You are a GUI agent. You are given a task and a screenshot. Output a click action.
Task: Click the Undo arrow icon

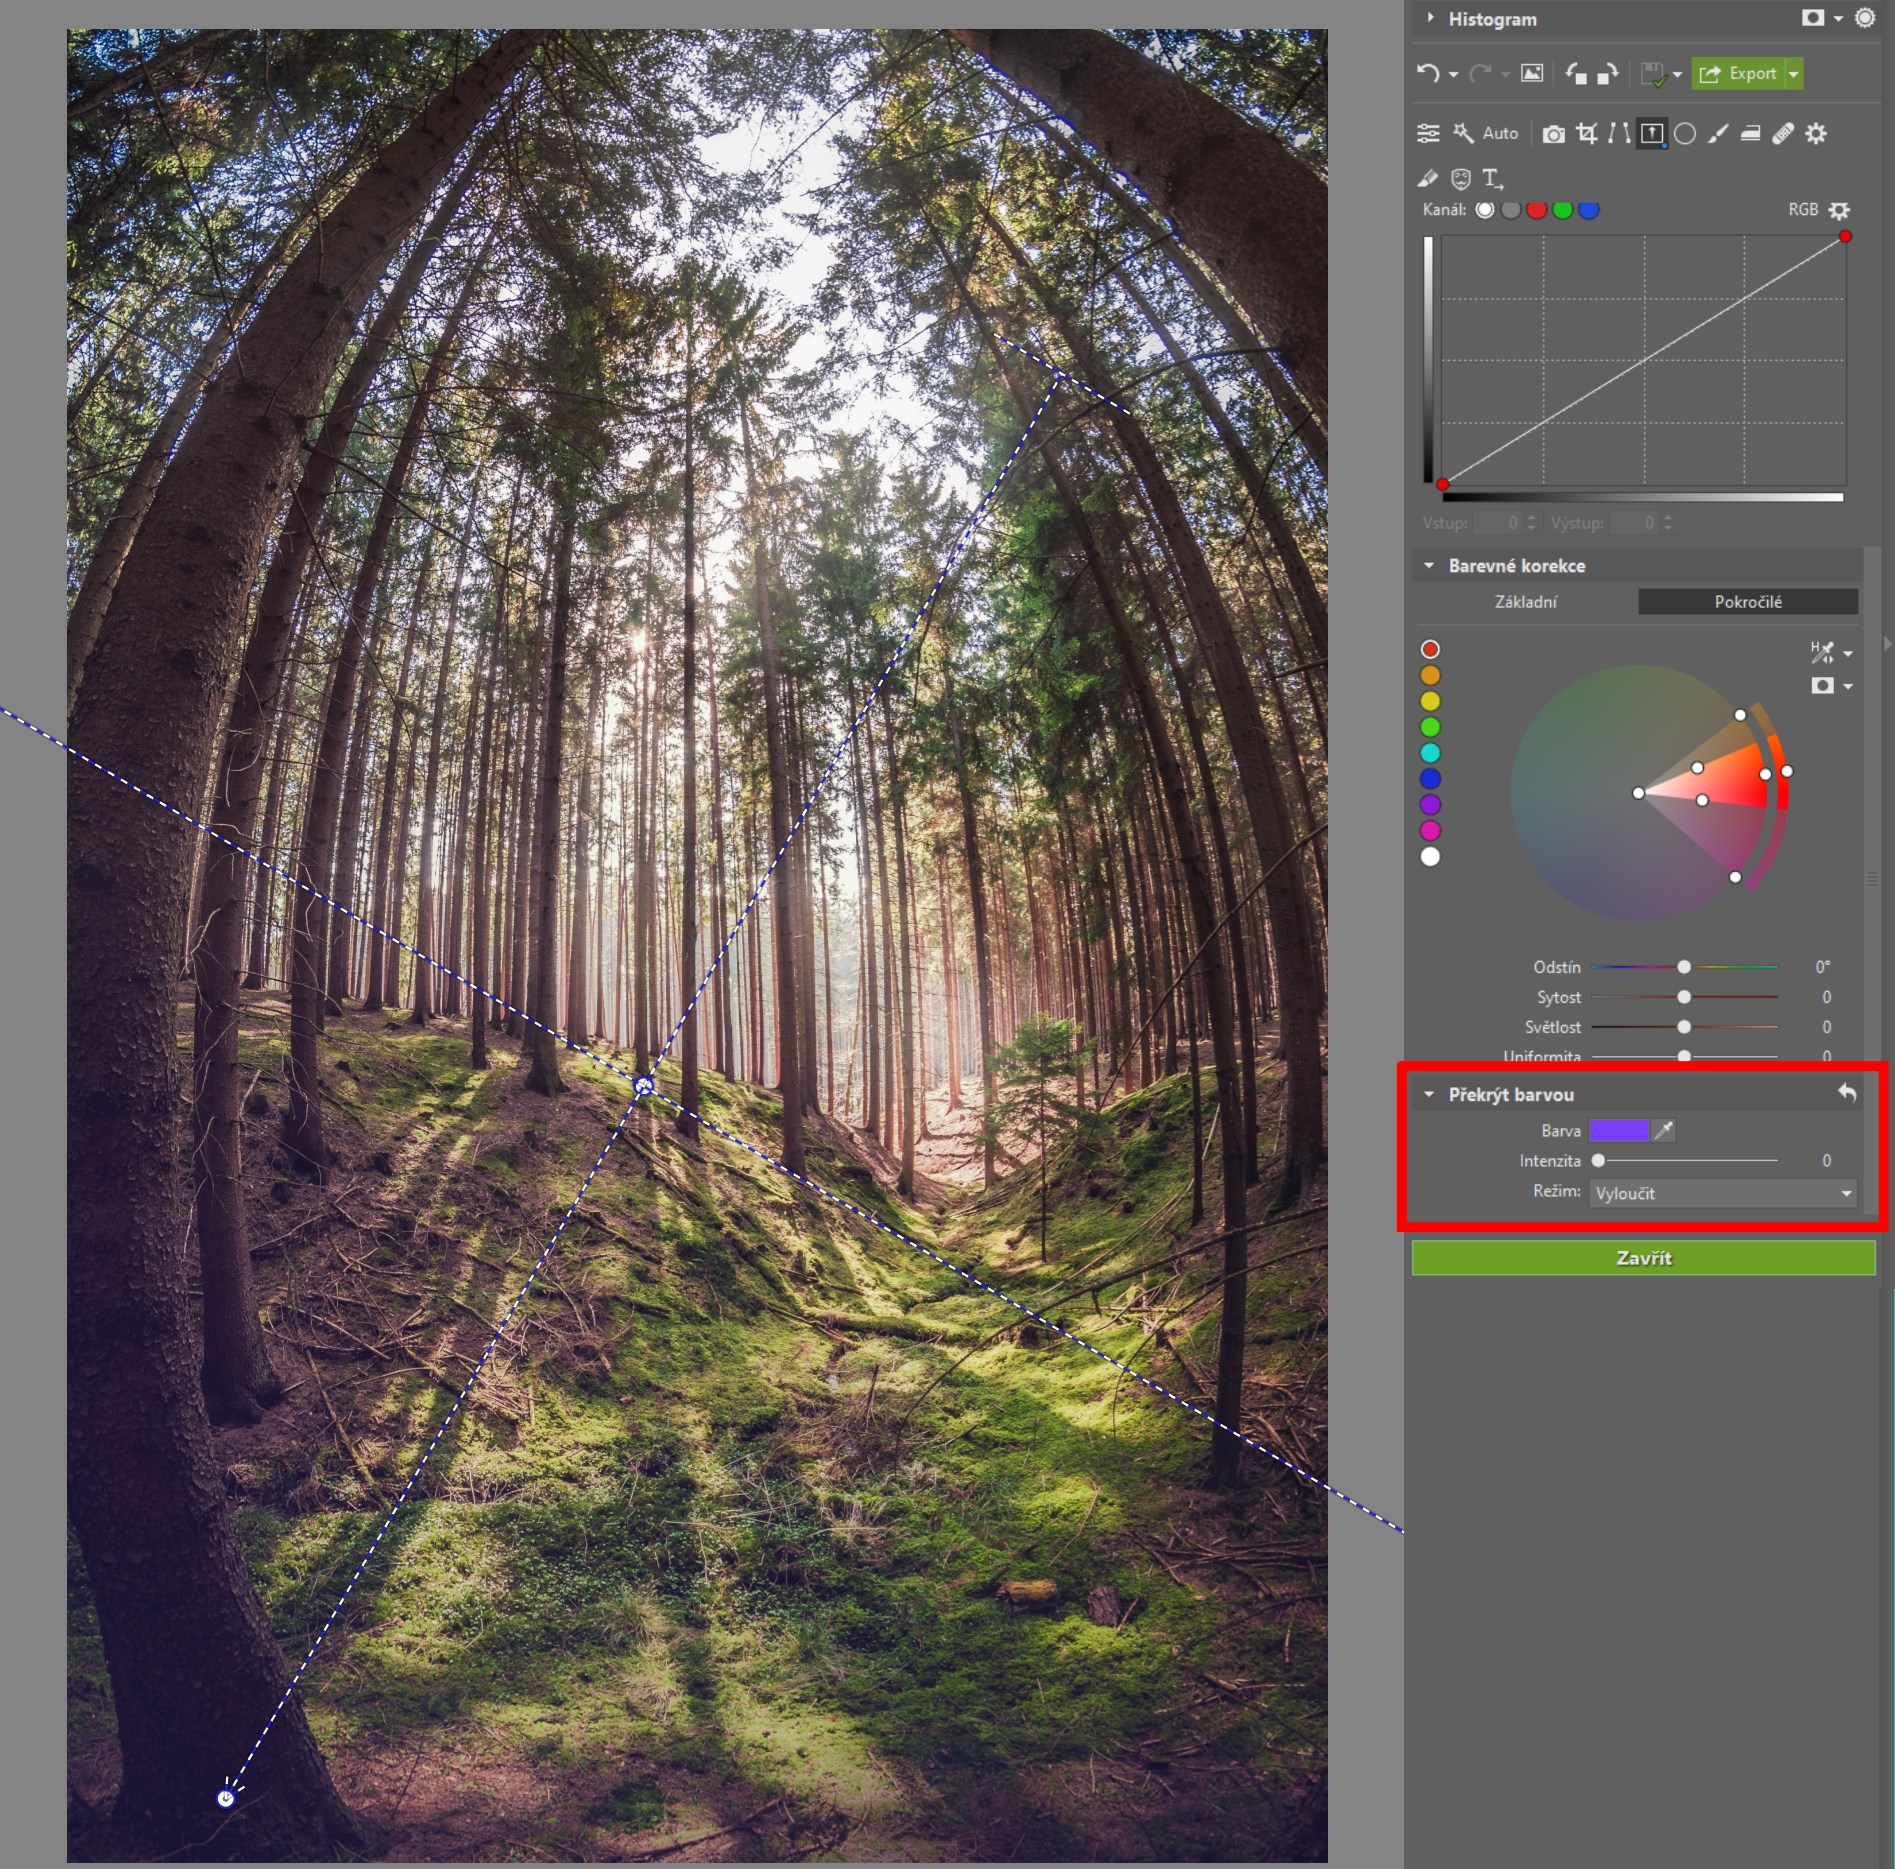click(1428, 73)
